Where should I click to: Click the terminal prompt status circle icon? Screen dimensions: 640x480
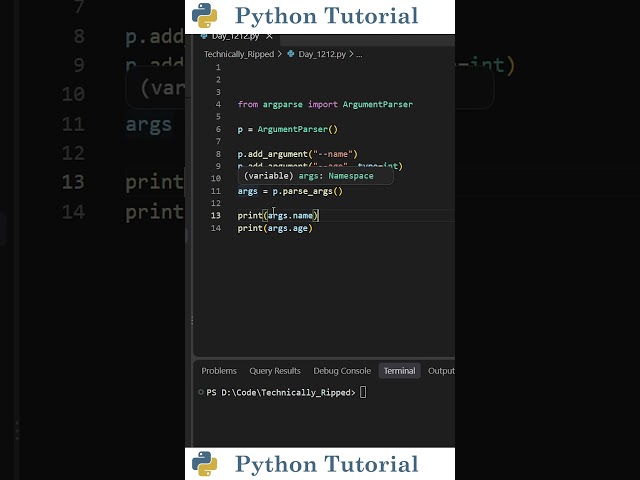201,392
